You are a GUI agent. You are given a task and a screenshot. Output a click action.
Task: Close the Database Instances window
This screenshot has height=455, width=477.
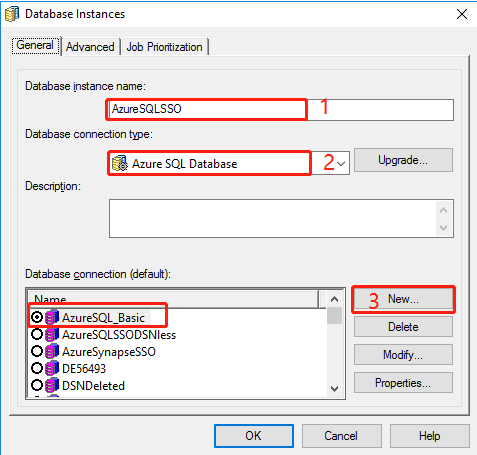(x=462, y=14)
